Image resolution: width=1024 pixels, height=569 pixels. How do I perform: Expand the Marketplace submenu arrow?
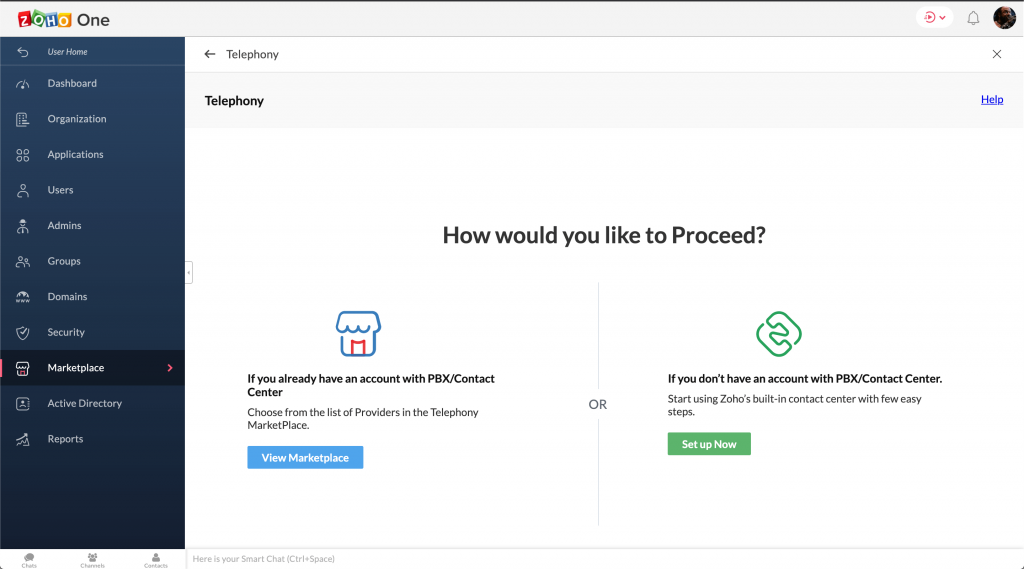pos(170,368)
